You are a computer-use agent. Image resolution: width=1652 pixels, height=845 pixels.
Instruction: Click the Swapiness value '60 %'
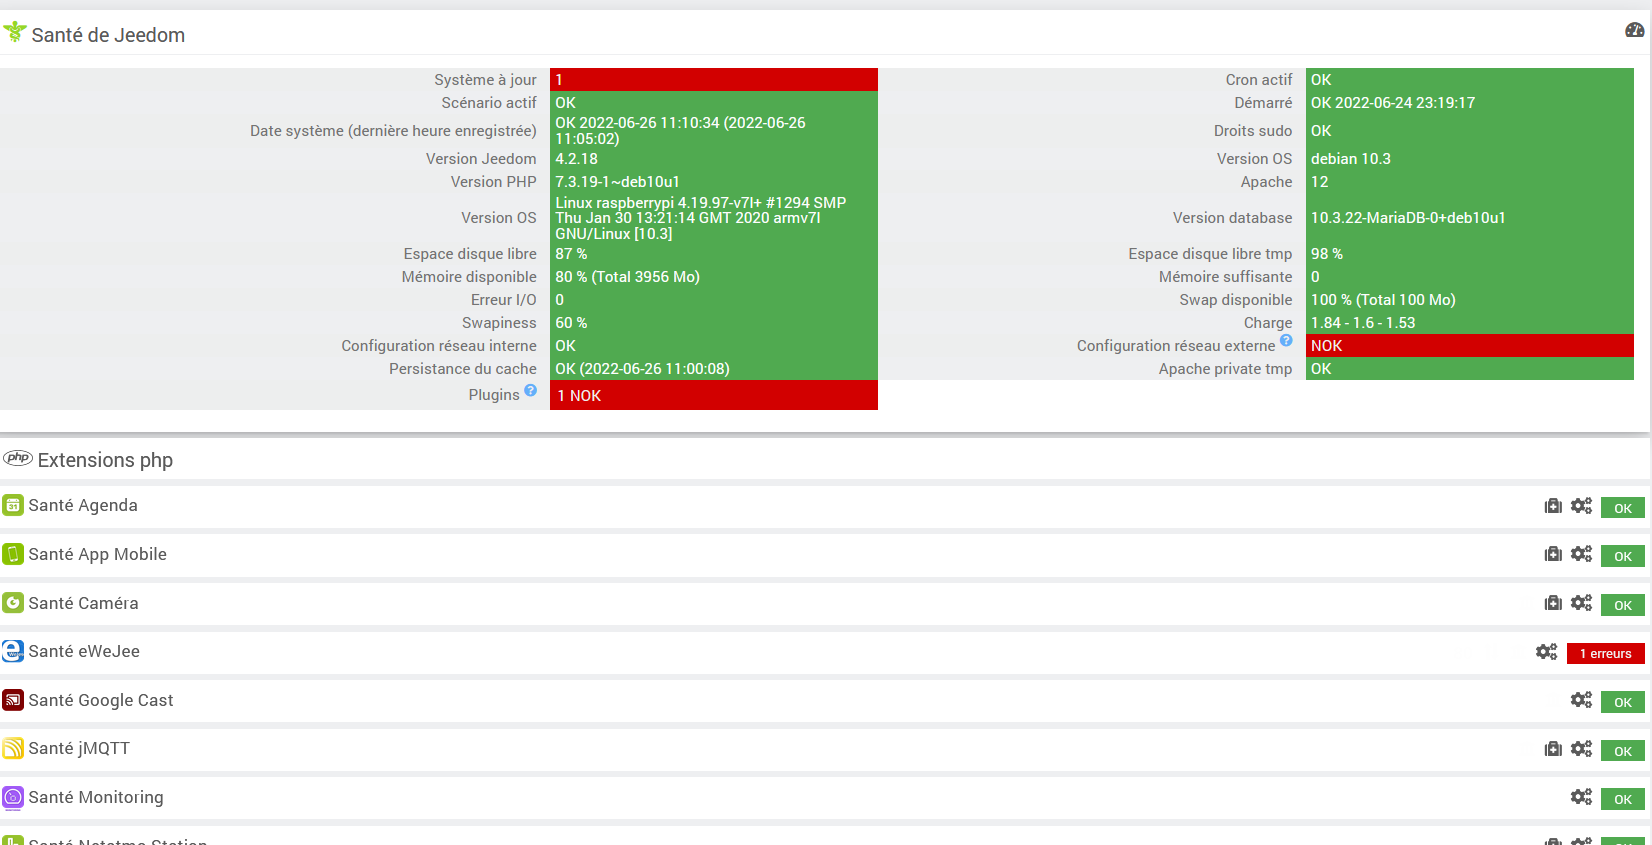pyautogui.click(x=571, y=322)
